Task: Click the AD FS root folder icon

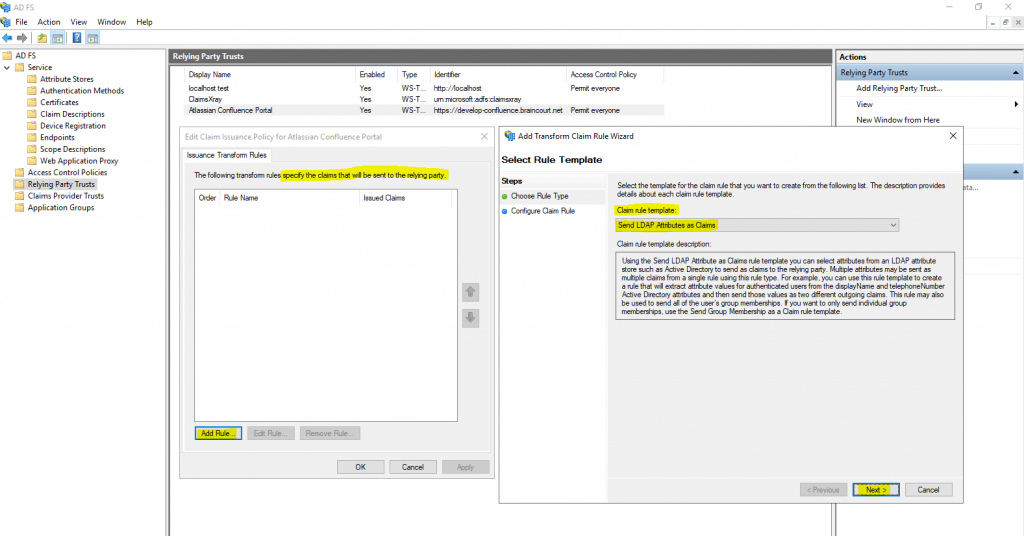Action: (7, 55)
